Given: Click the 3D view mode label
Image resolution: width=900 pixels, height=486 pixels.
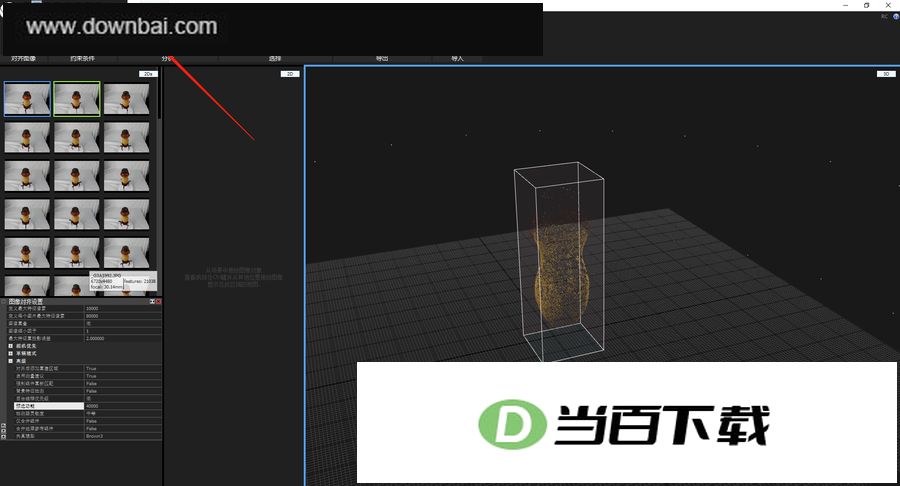Looking at the screenshot, I should pos(886,74).
